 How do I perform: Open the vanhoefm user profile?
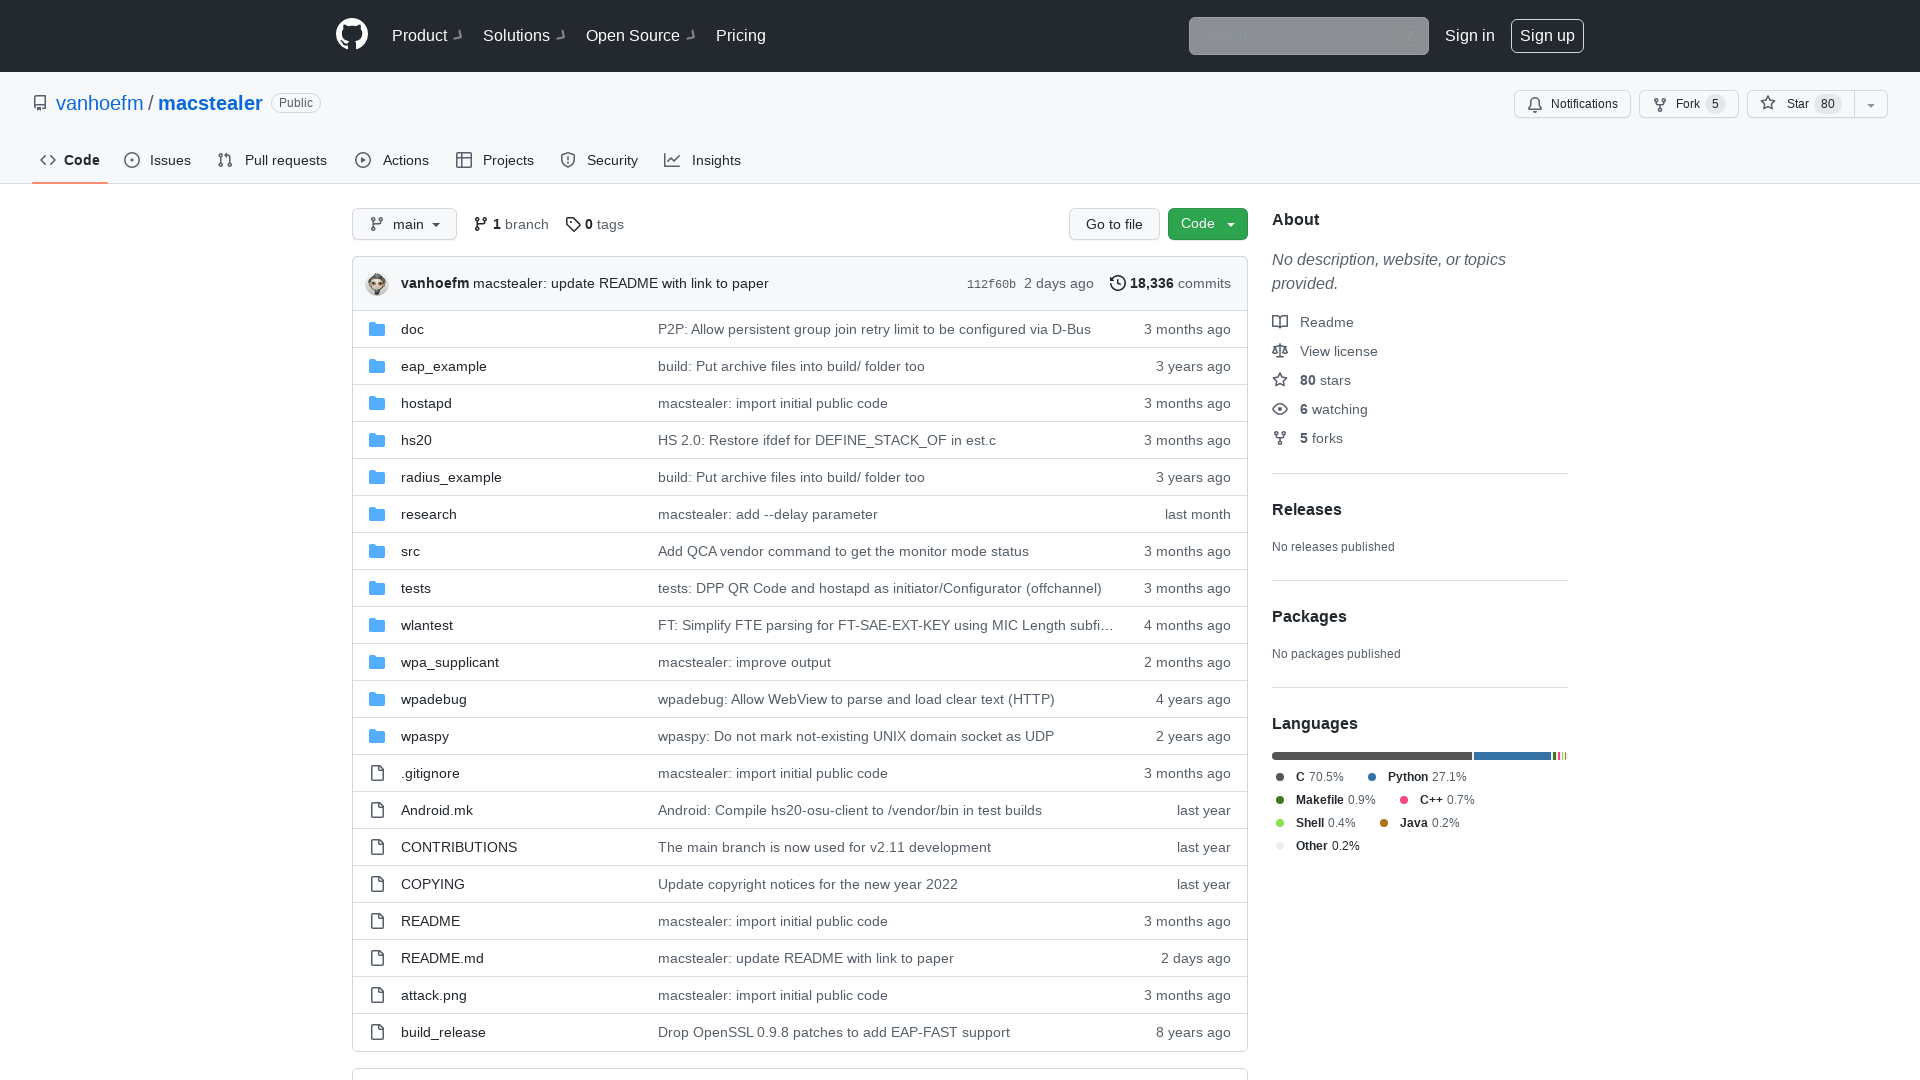tap(99, 103)
